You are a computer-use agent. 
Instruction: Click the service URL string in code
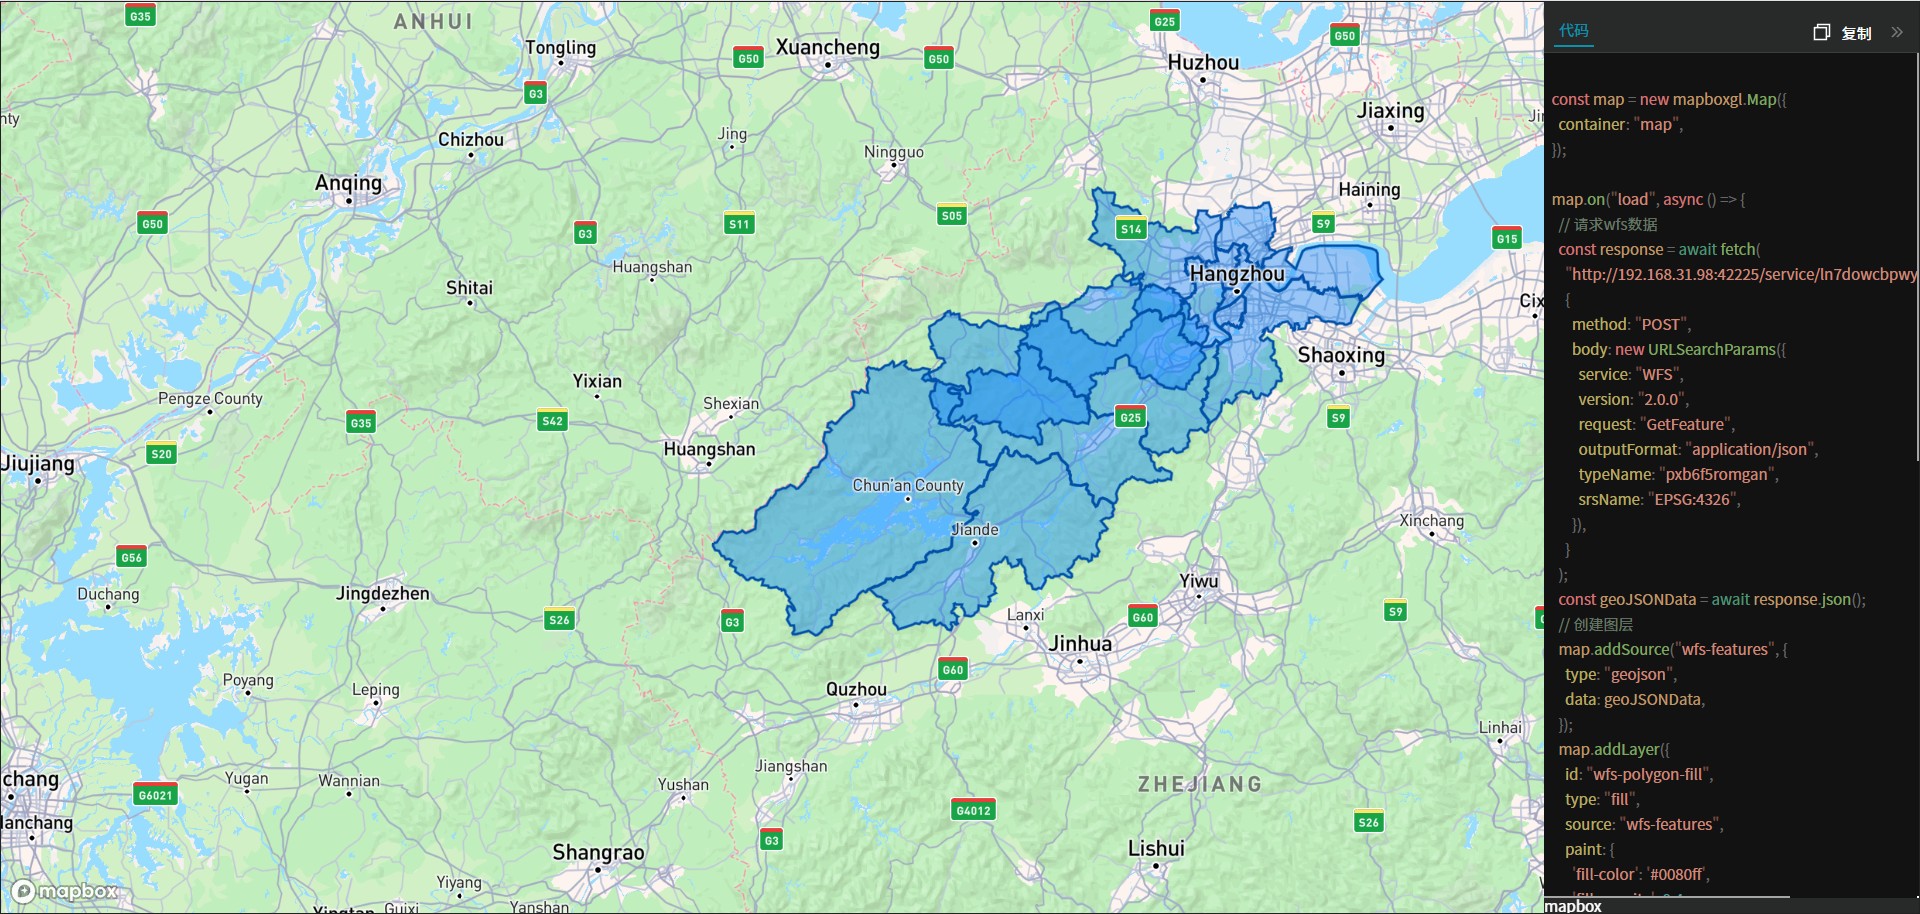pos(1740,274)
